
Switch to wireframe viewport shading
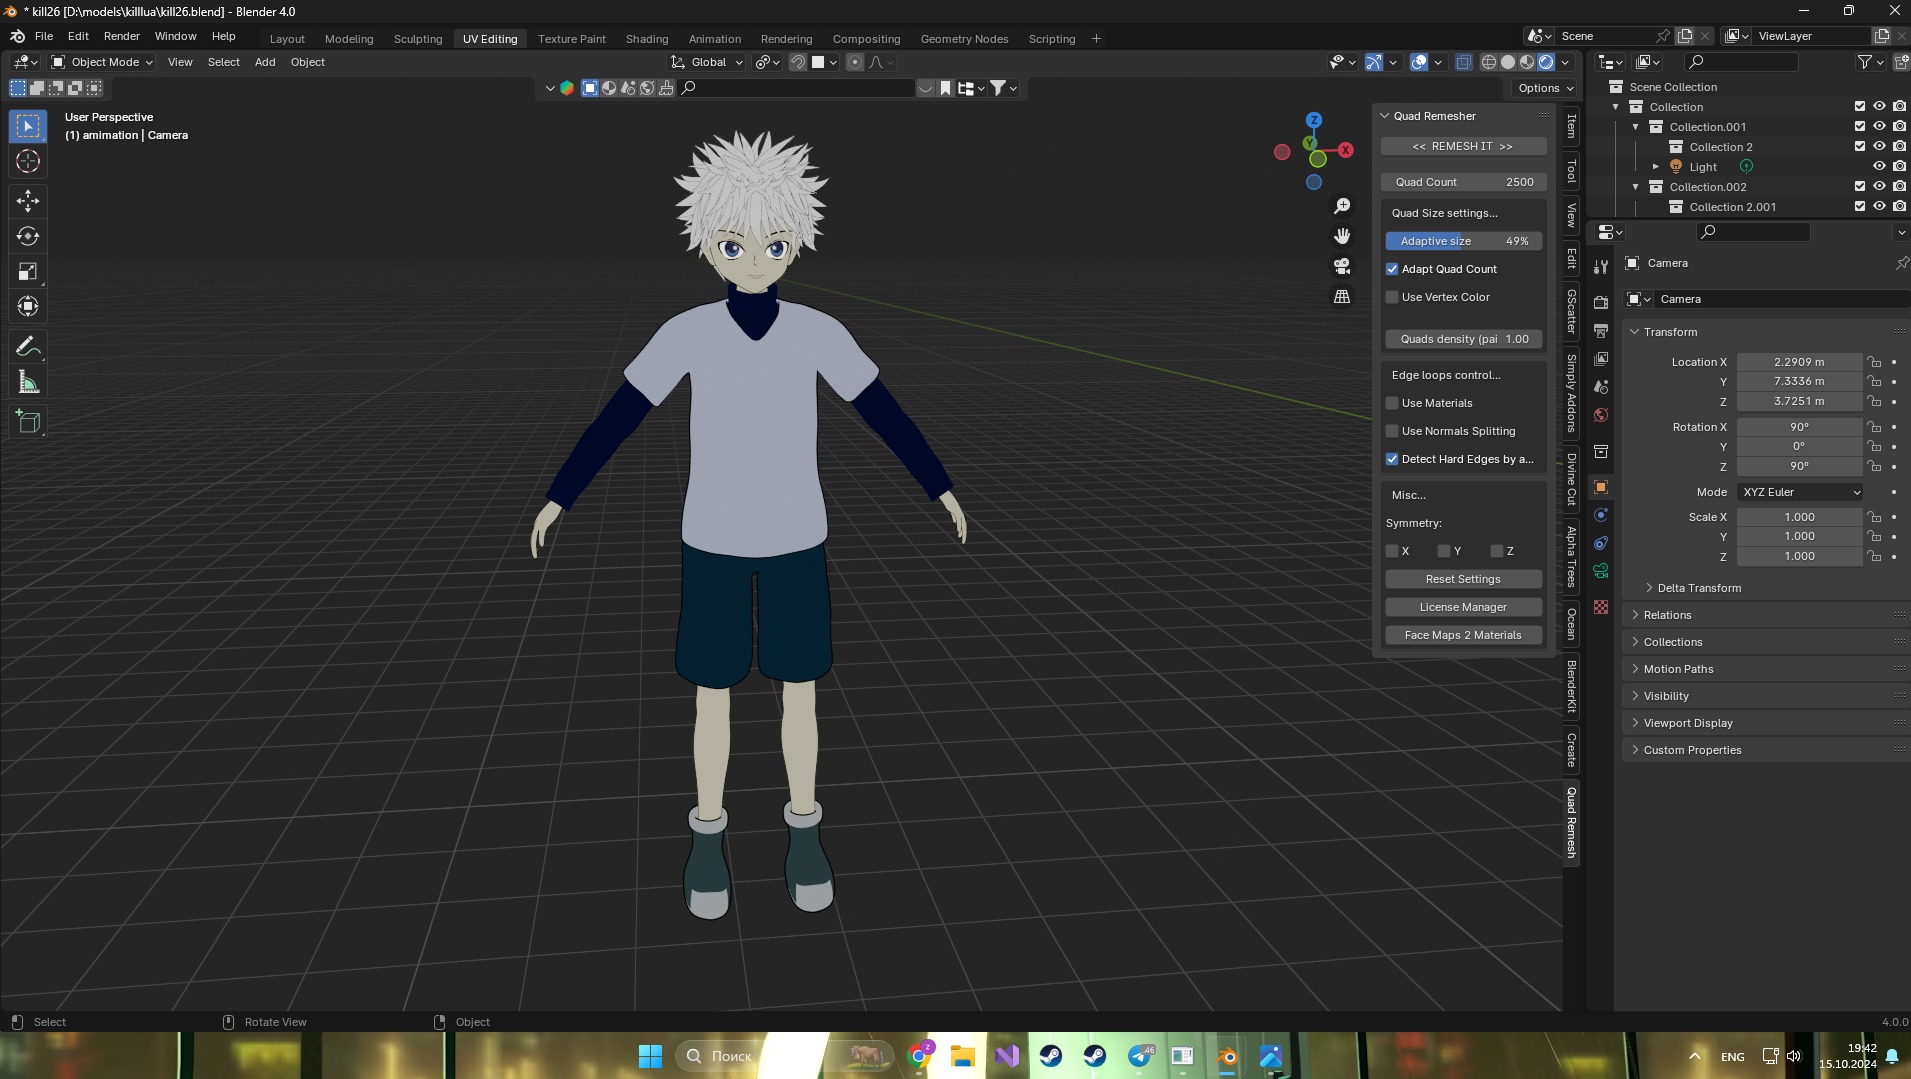(1489, 62)
